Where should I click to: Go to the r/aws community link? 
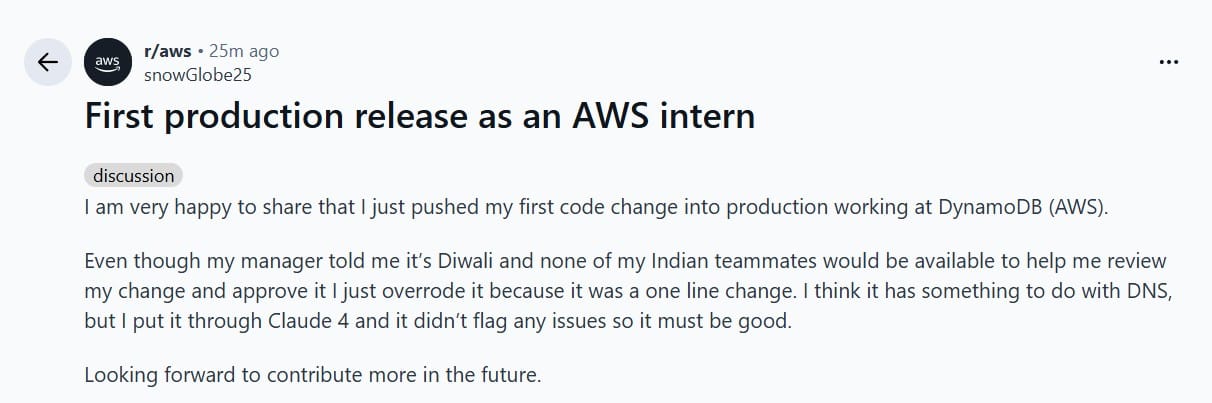point(167,51)
